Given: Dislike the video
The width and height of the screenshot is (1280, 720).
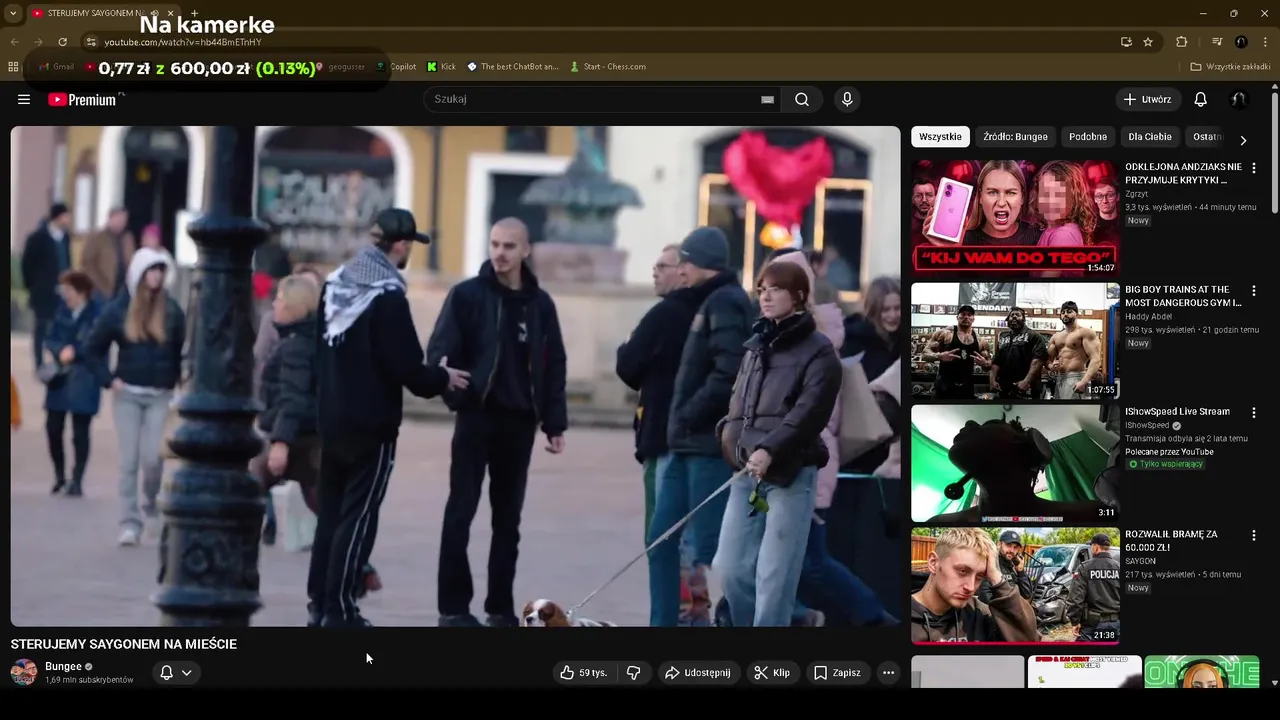Looking at the screenshot, I should pyautogui.click(x=633, y=673).
